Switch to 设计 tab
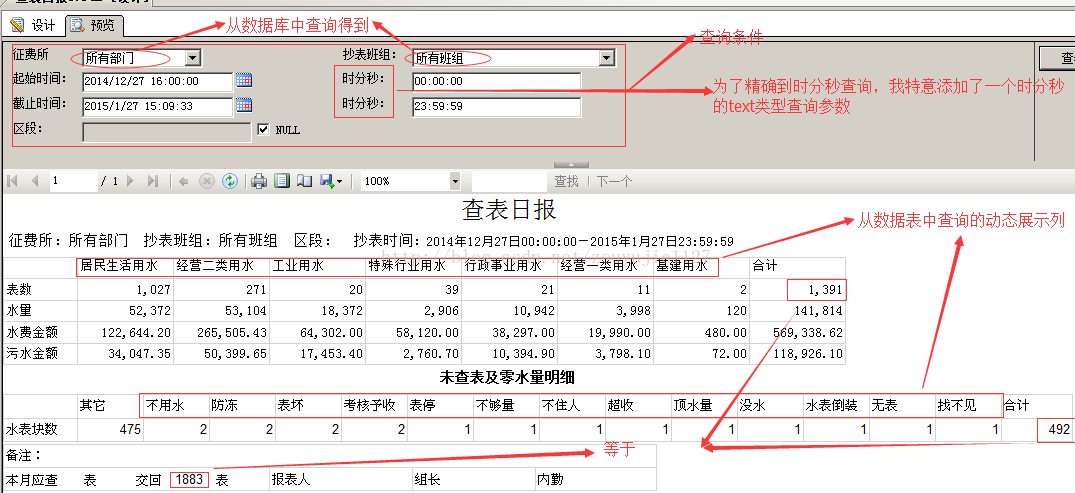The height and width of the screenshot is (493, 1075). 34,25
